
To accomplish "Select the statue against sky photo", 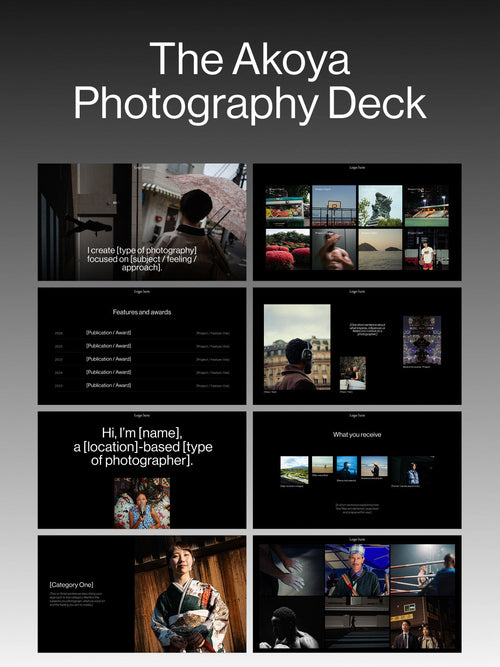I will click(x=380, y=205).
